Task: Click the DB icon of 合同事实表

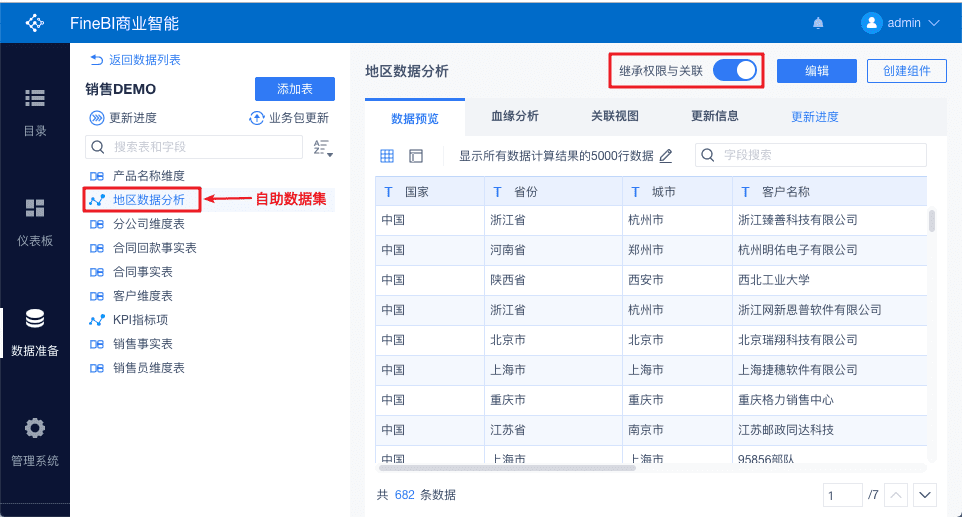Action: (x=97, y=272)
